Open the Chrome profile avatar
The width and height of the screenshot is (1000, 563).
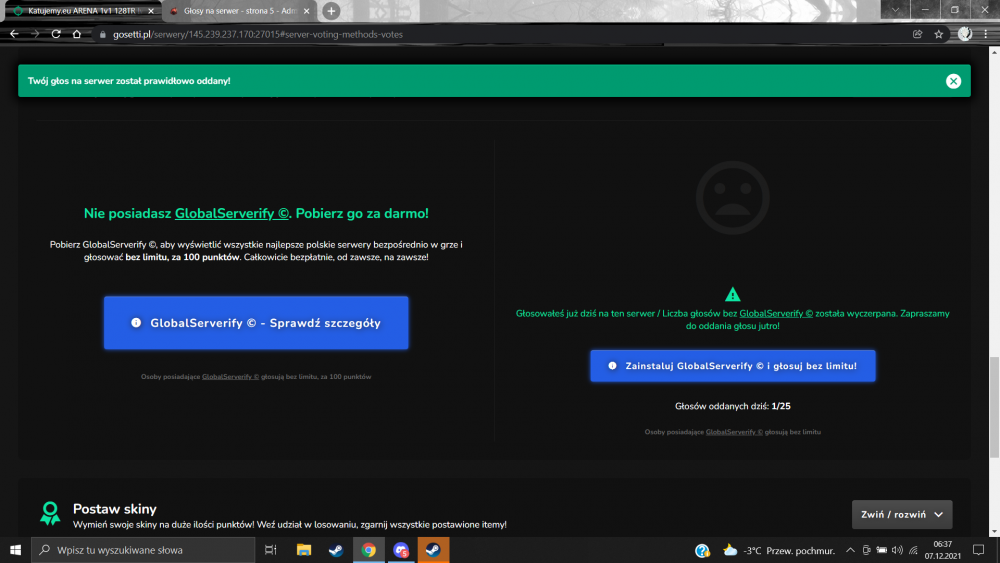click(x=964, y=34)
